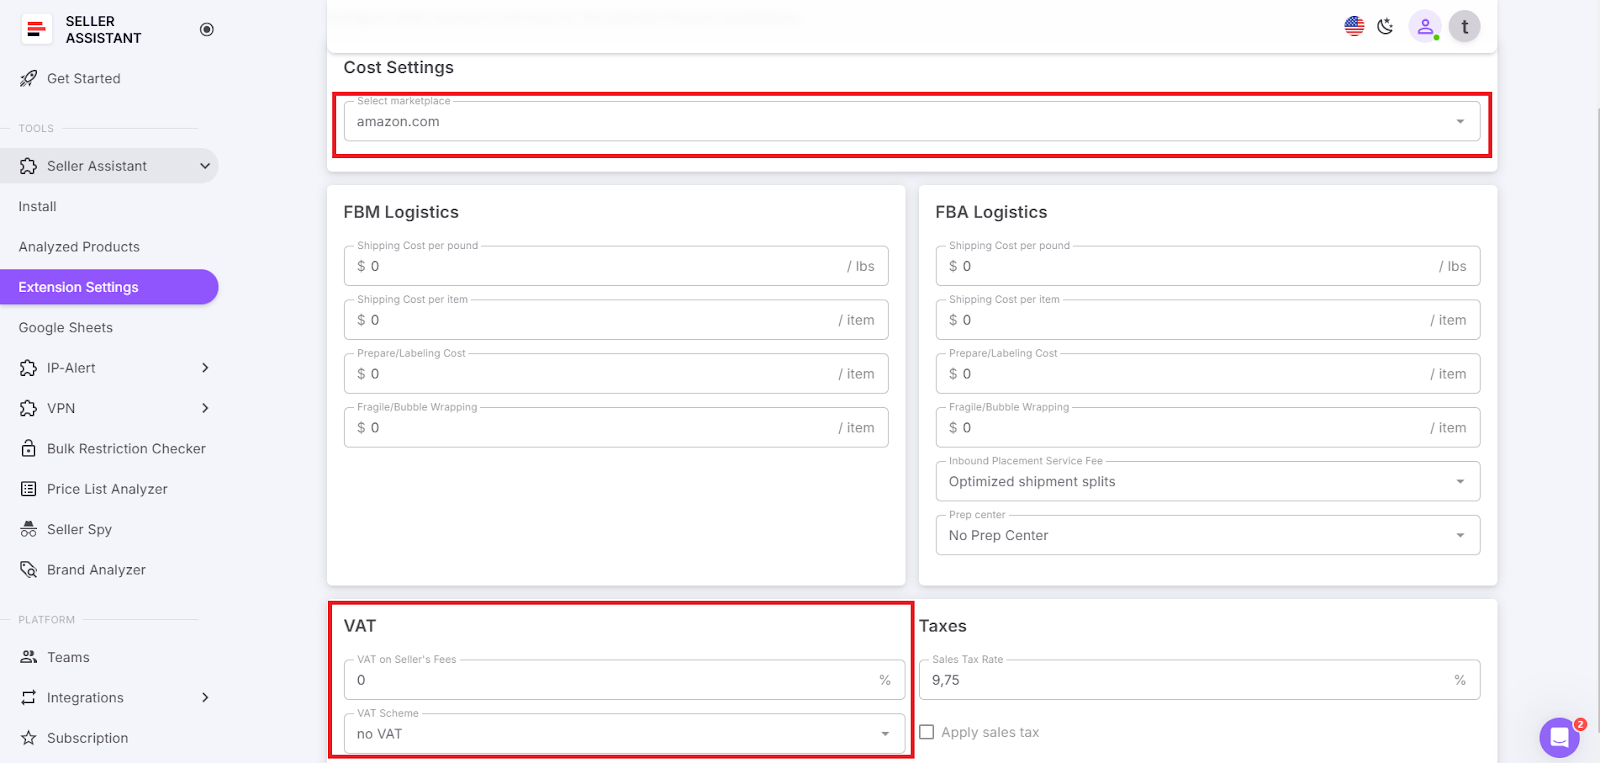Click the Price List Analyzer list icon
Image resolution: width=1600 pixels, height=763 pixels.
pos(28,489)
